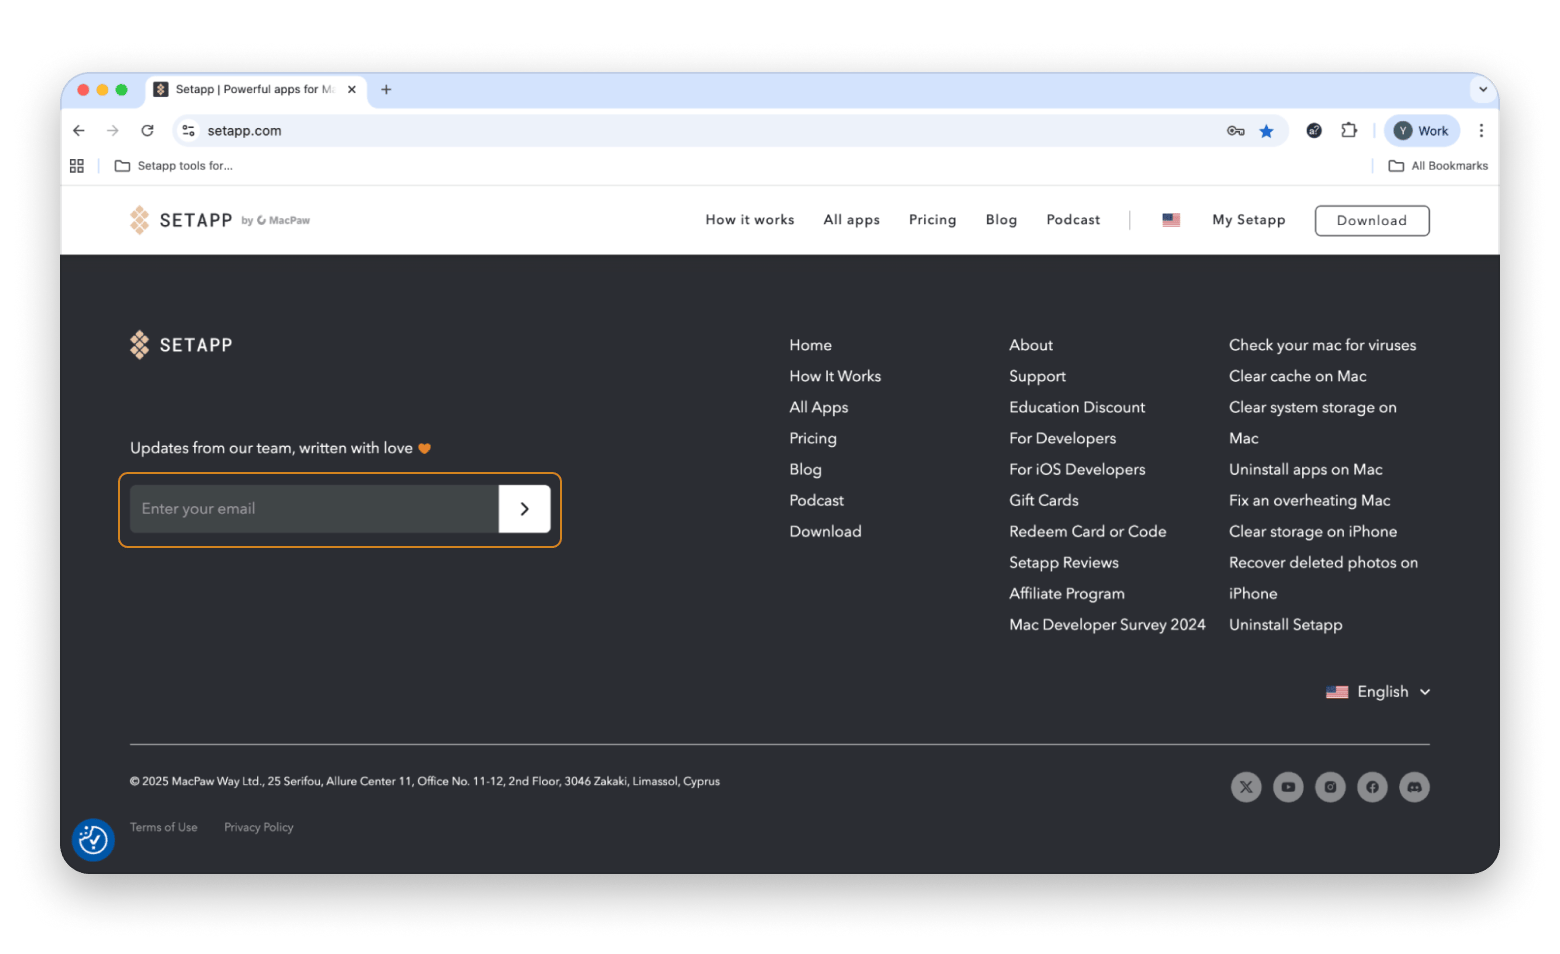This screenshot has height=954, width=1560.
Task: Open the About link
Action: 1031,345
